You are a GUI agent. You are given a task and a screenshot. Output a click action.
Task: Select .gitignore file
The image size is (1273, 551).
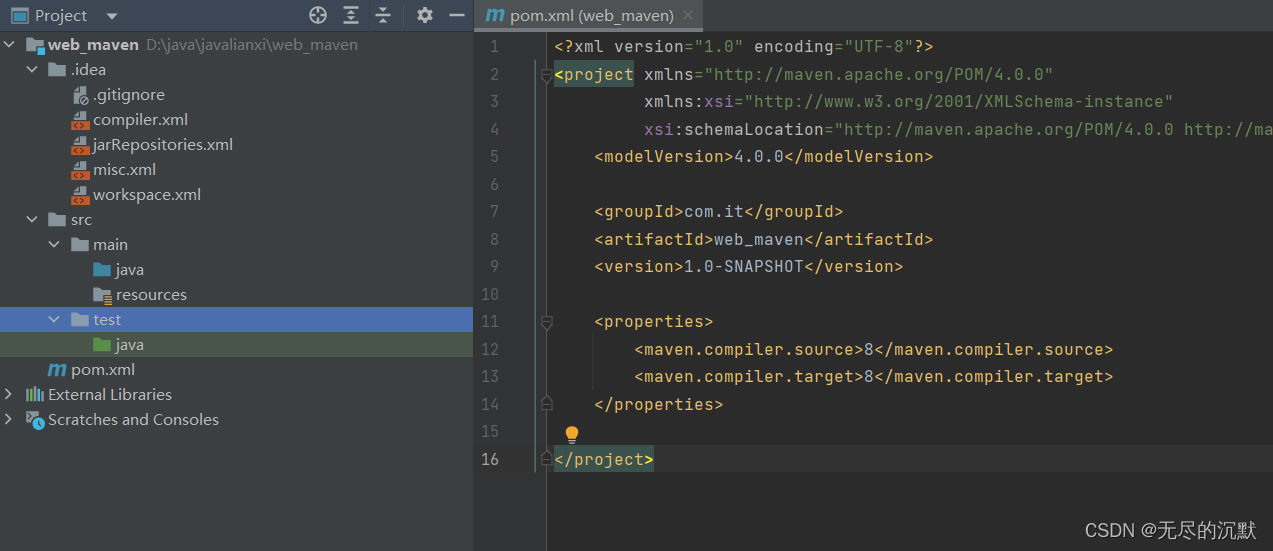pyautogui.click(x=129, y=95)
